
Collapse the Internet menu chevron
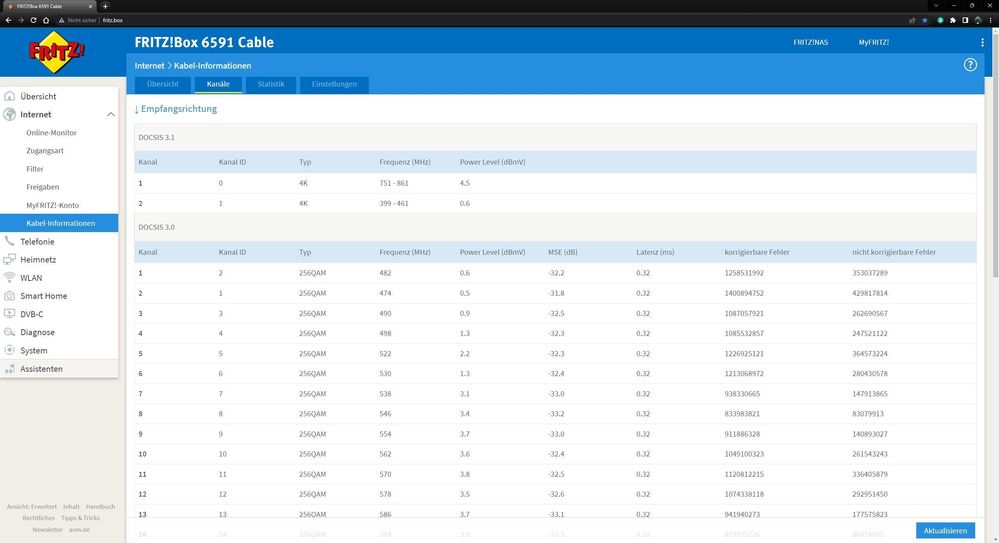pos(109,115)
